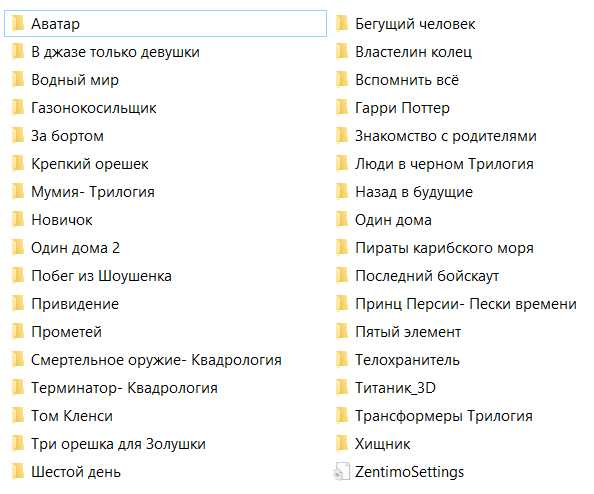This screenshot has height=494, width=594.
Task: Click the Принц Персии- Пески времени label
Action: [x=466, y=304]
